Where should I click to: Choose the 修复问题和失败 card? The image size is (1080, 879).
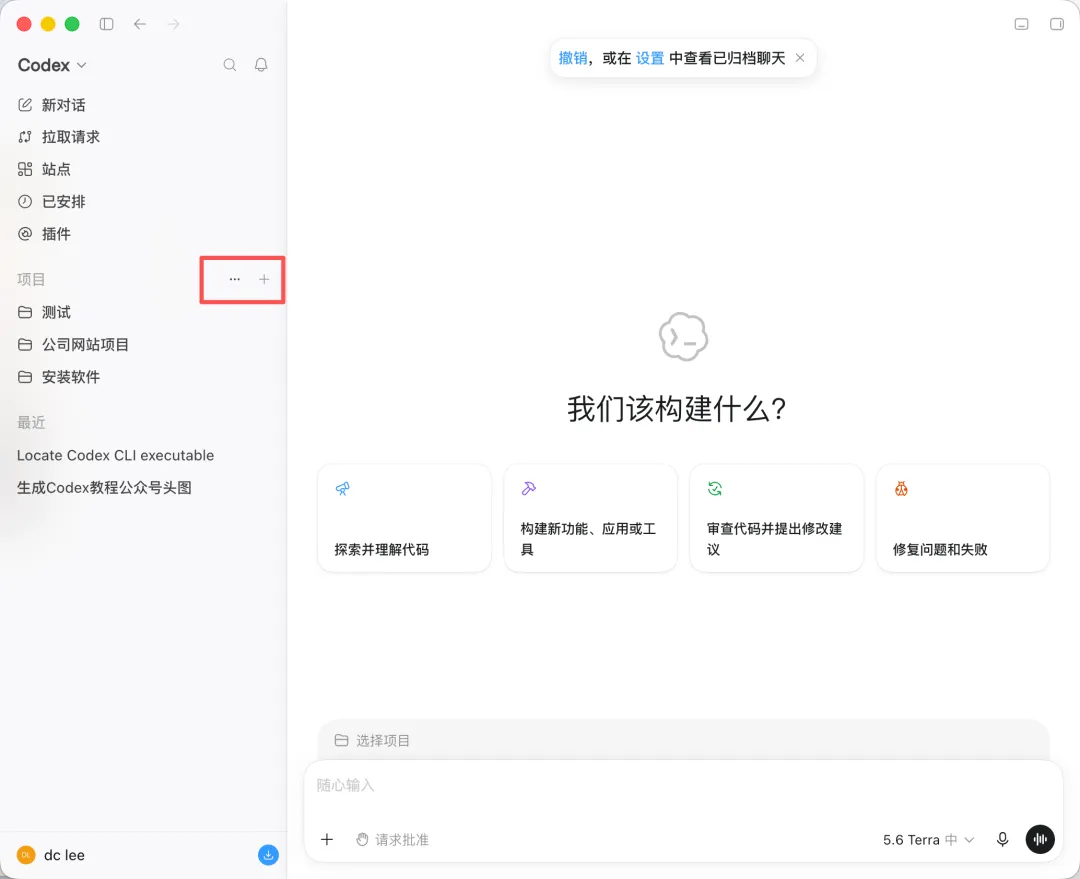(x=962, y=518)
